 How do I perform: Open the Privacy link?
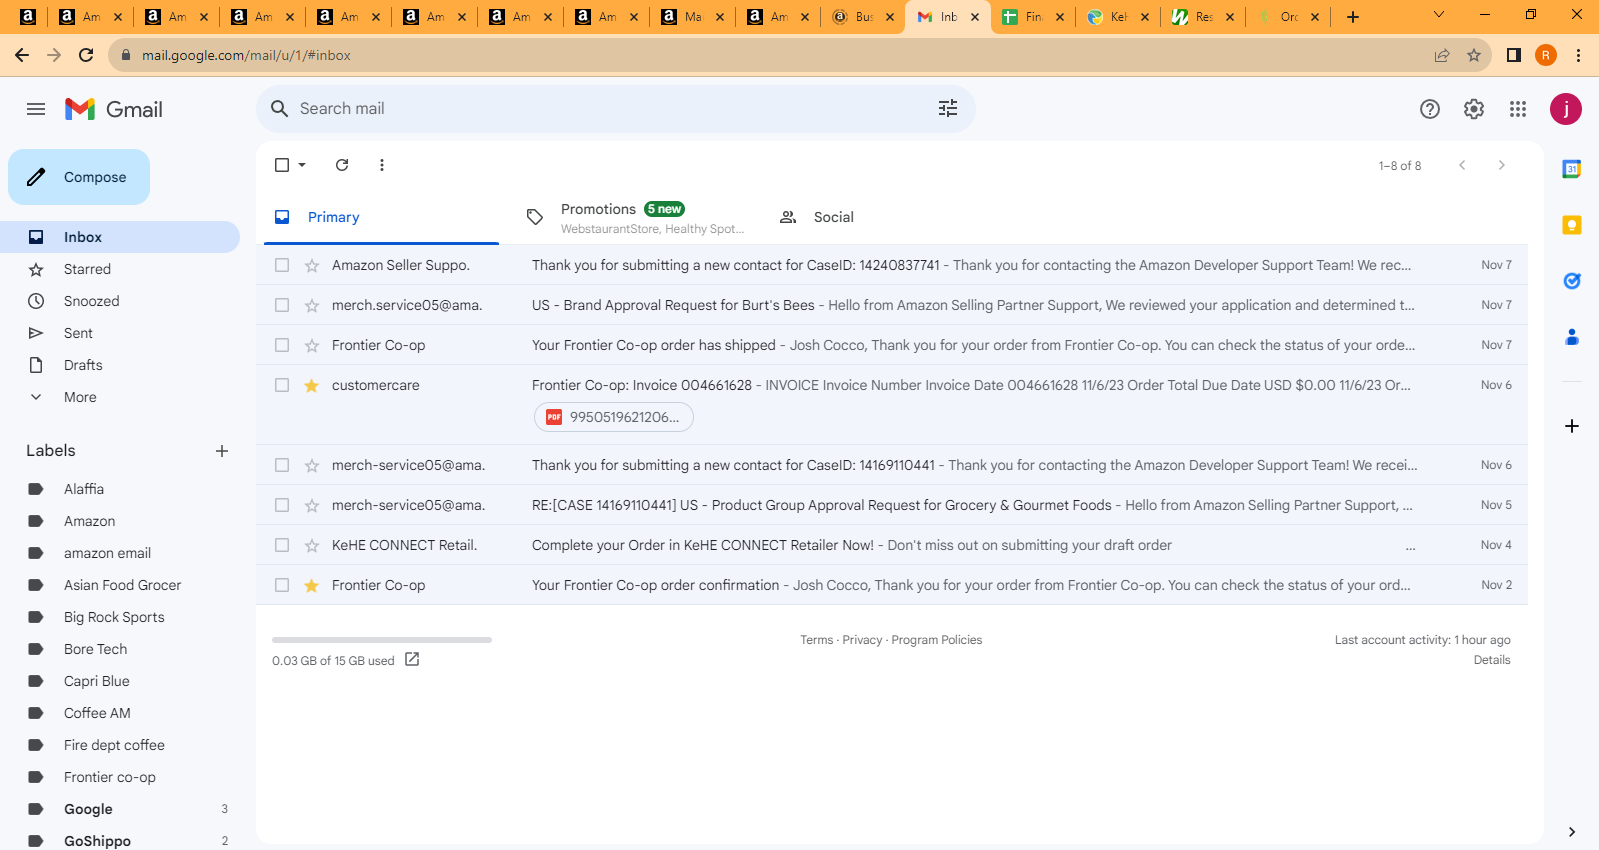click(x=862, y=640)
